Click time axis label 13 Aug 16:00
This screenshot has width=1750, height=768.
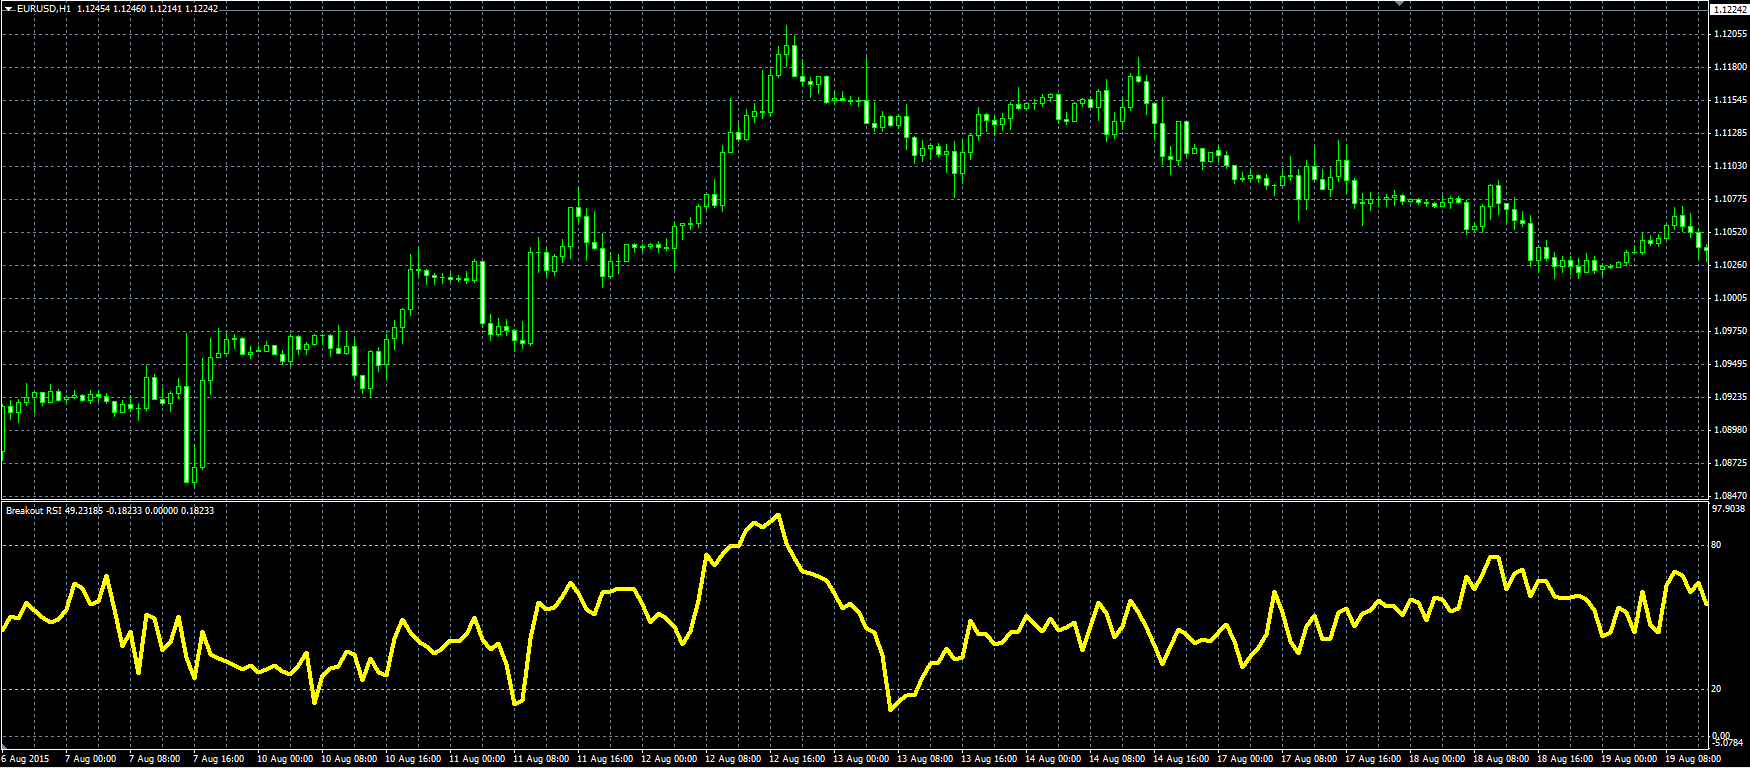pyautogui.click(x=989, y=759)
